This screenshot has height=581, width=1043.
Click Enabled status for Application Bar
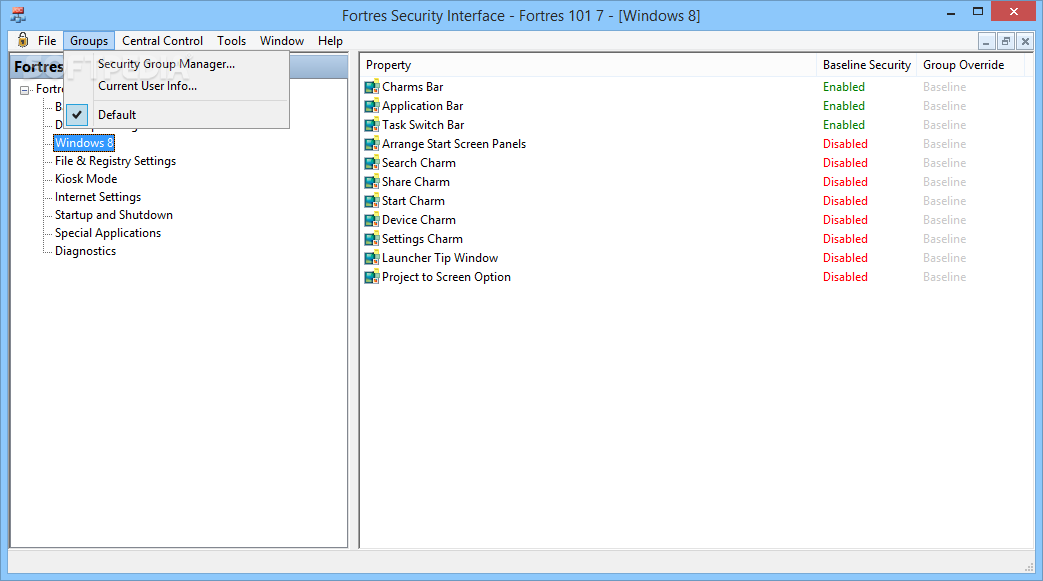(843, 106)
